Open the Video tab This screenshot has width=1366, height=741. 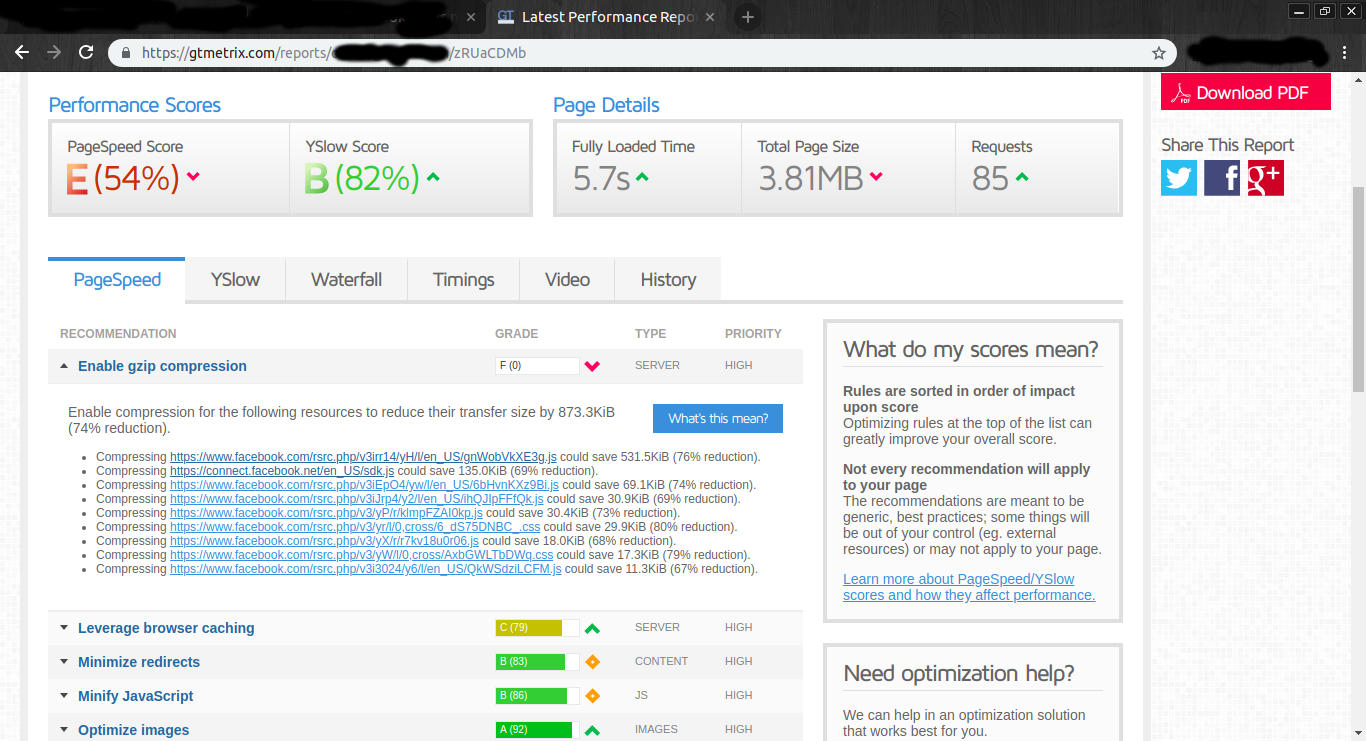pos(567,280)
